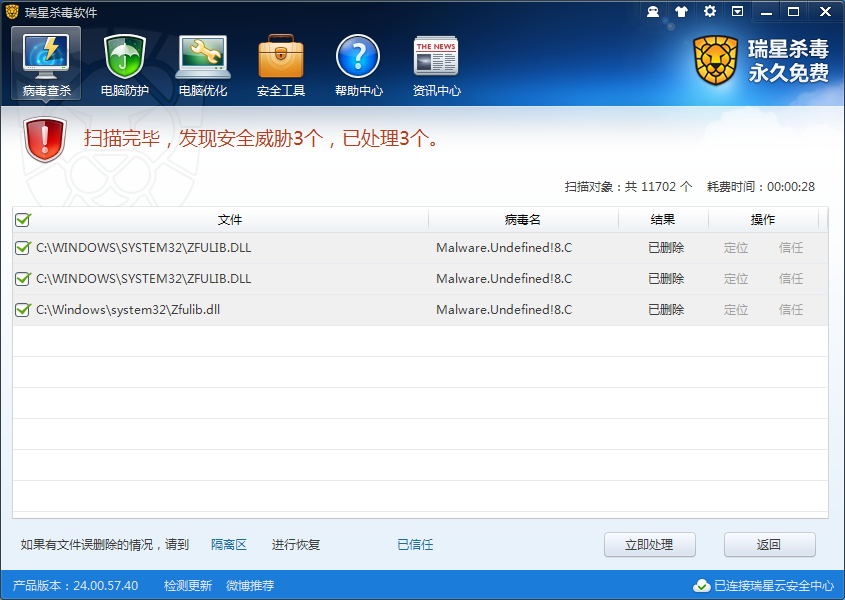Click the 结果 column header
Screen dimensions: 845x600
(x=663, y=219)
